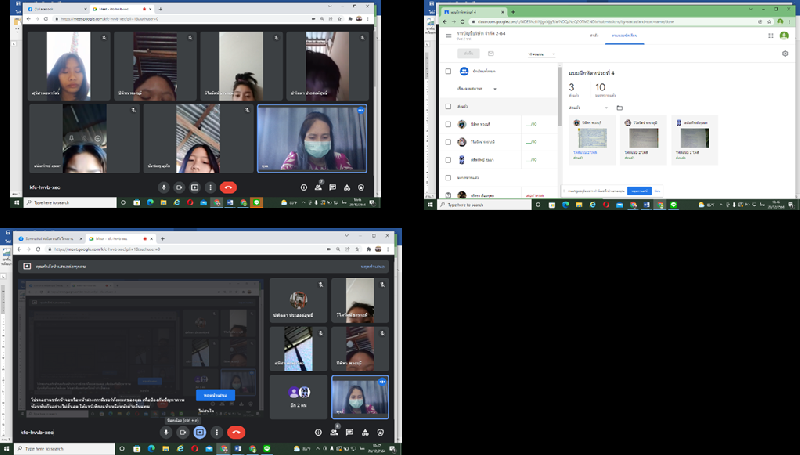Turn off camera in the grid-view Meet call
This screenshot has width=800, height=455.
point(180,187)
